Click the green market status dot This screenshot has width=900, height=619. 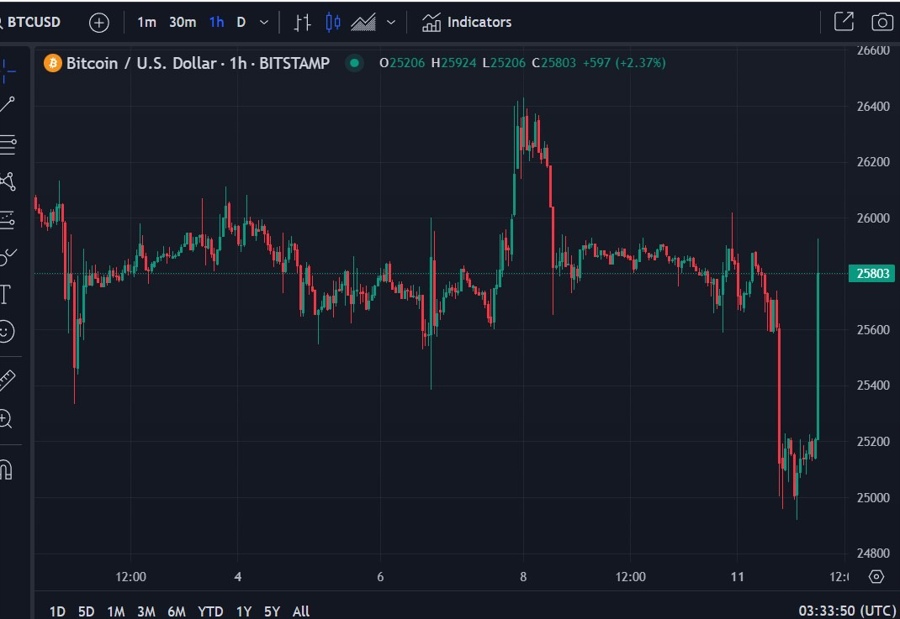click(355, 63)
